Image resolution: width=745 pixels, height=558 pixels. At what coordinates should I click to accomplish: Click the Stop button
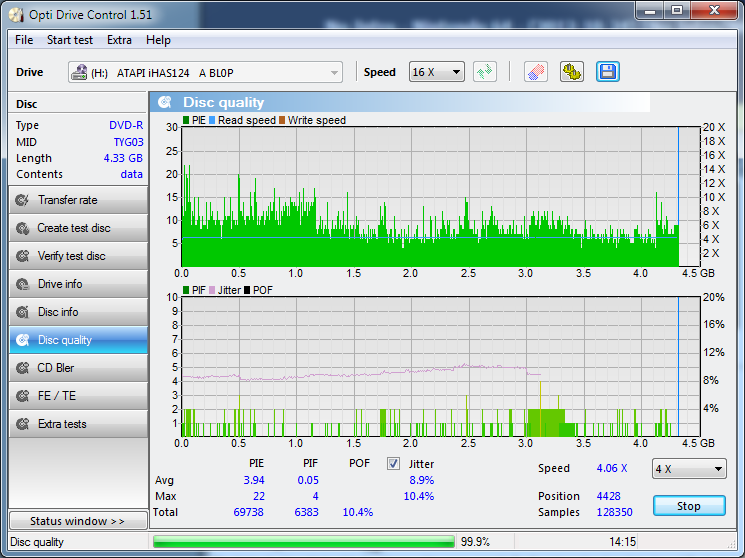(689, 506)
